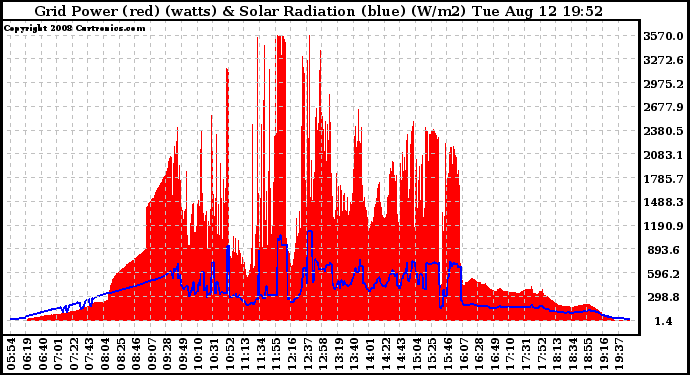Click the x-axis time label 09:49
Image resolution: width=690 pixels, height=375 pixels.
click(x=183, y=354)
